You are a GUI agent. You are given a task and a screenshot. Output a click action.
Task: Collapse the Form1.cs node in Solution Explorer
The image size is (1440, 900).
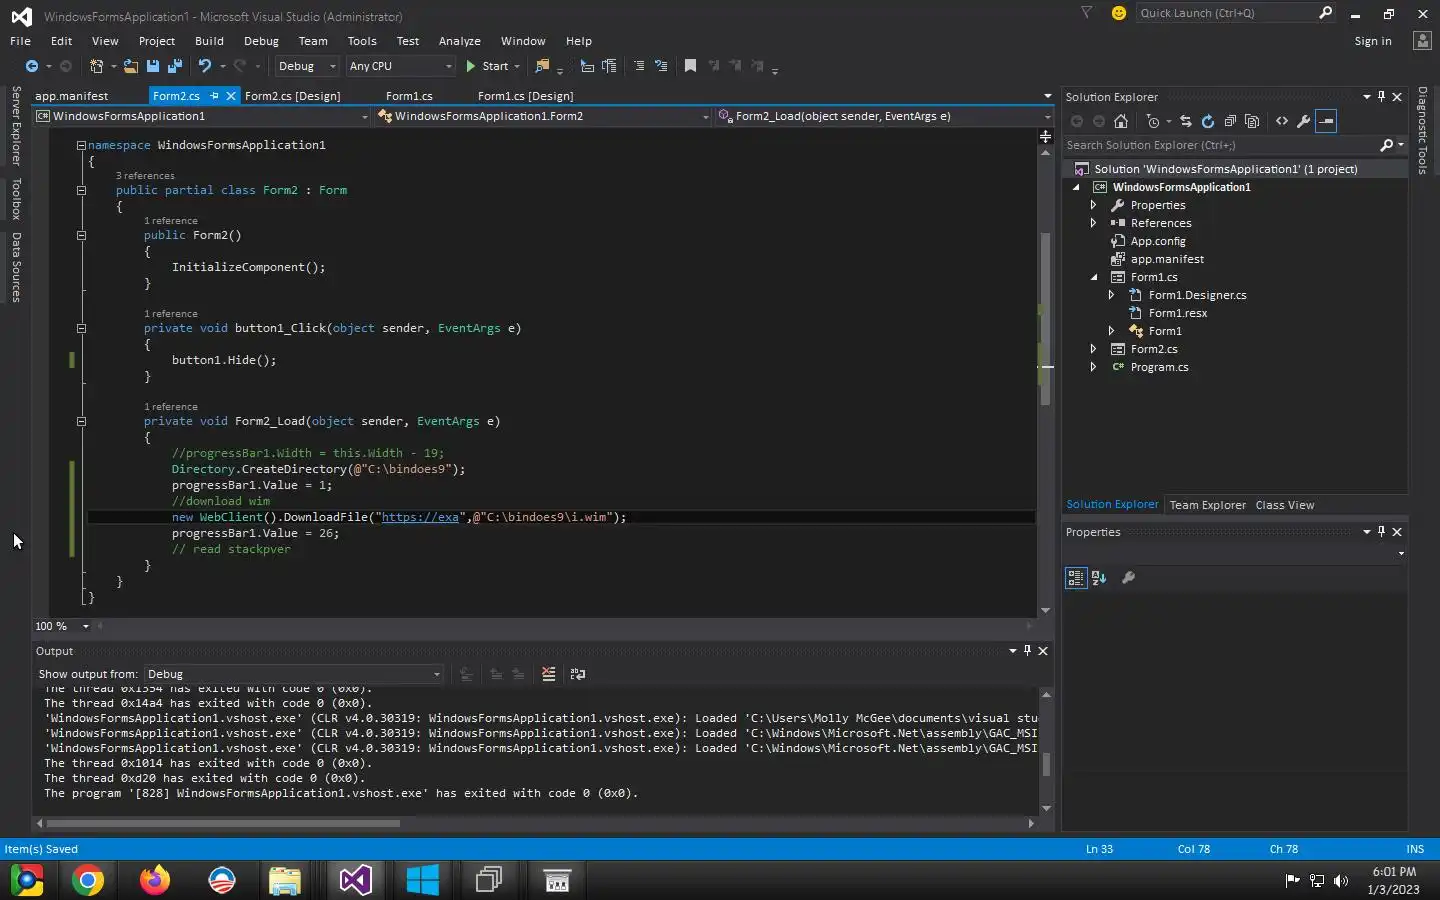pos(1093,277)
